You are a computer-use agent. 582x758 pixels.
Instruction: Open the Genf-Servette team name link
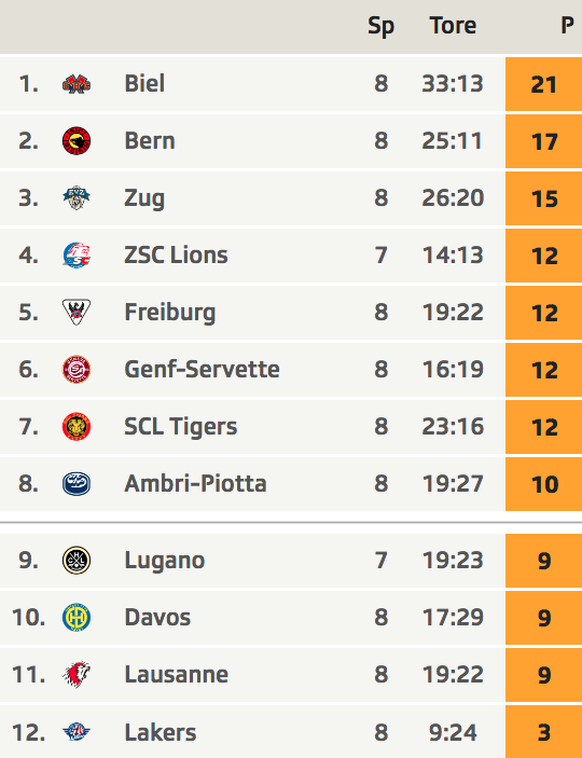click(x=202, y=369)
